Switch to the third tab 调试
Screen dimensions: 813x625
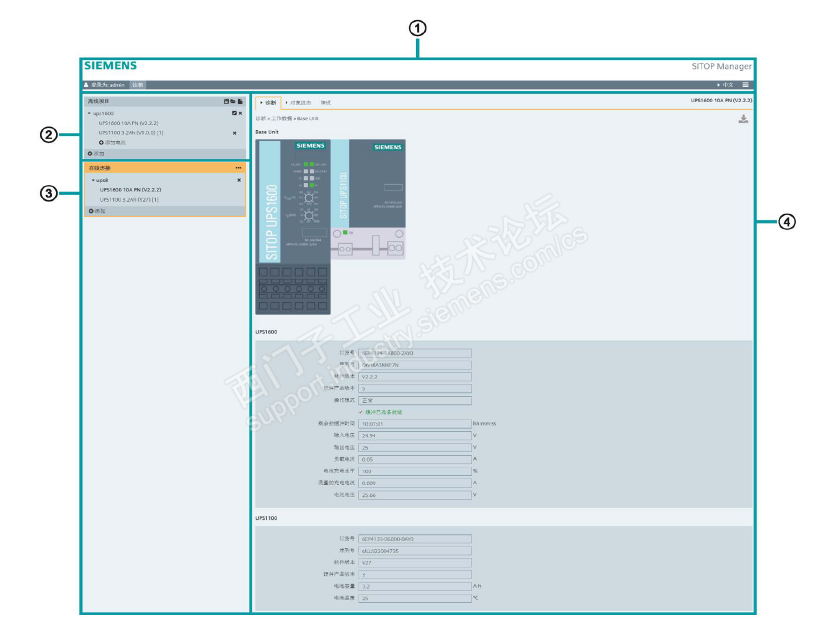(x=326, y=103)
